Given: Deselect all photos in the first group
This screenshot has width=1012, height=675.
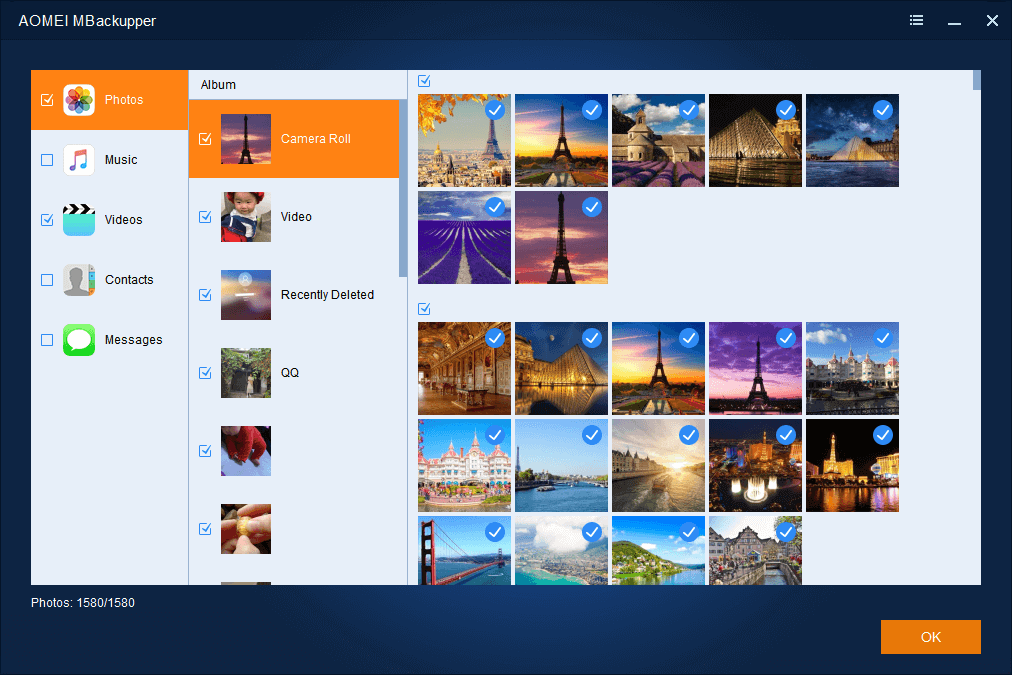Looking at the screenshot, I should 424,81.
